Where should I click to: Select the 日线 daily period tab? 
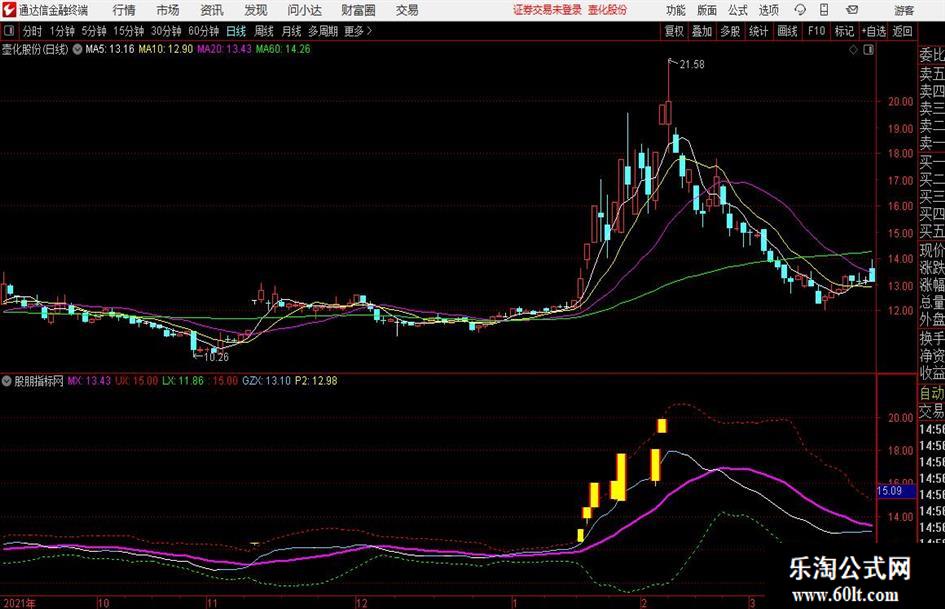236,31
